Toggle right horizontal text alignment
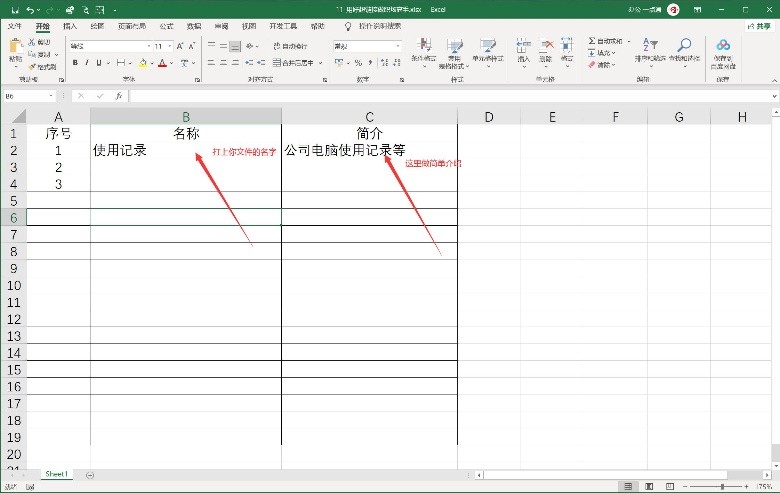 (235, 63)
